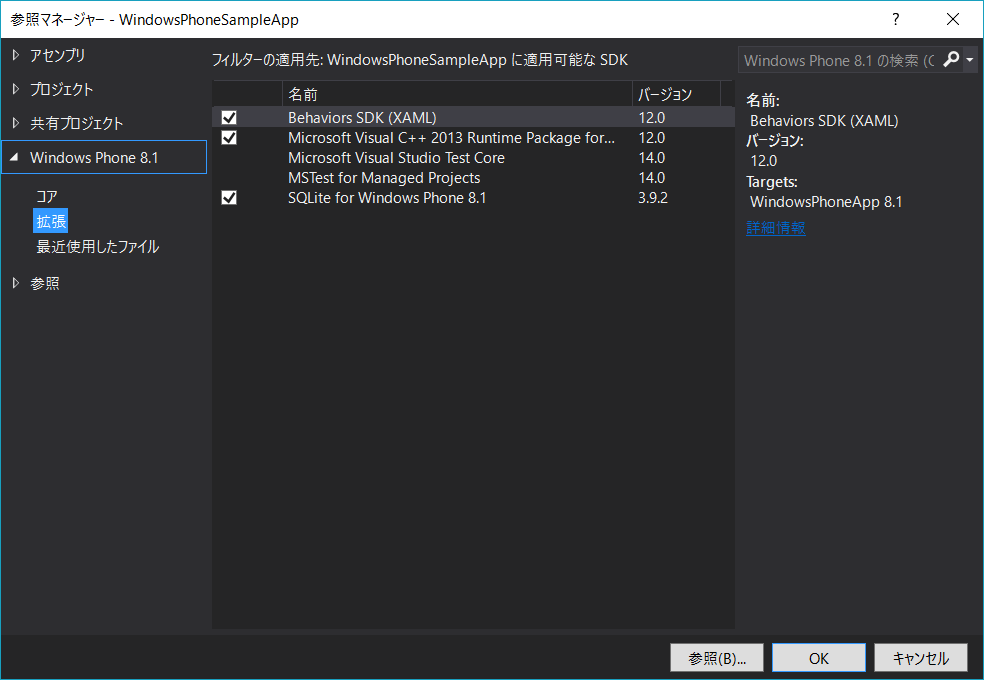
Task: Select SQLite for Windows Phone 8.1 row
Action: click(474, 198)
